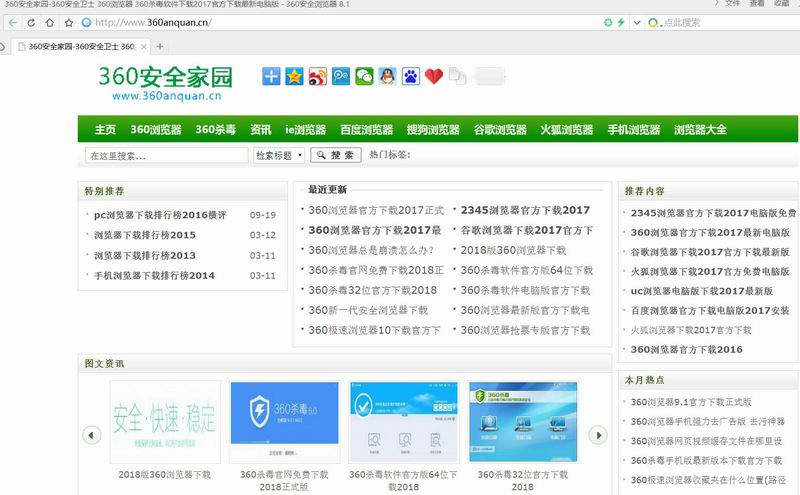Open pc浏览器下载排行榜2016 link
Screen dimensions: 800x495
pos(160,215)
